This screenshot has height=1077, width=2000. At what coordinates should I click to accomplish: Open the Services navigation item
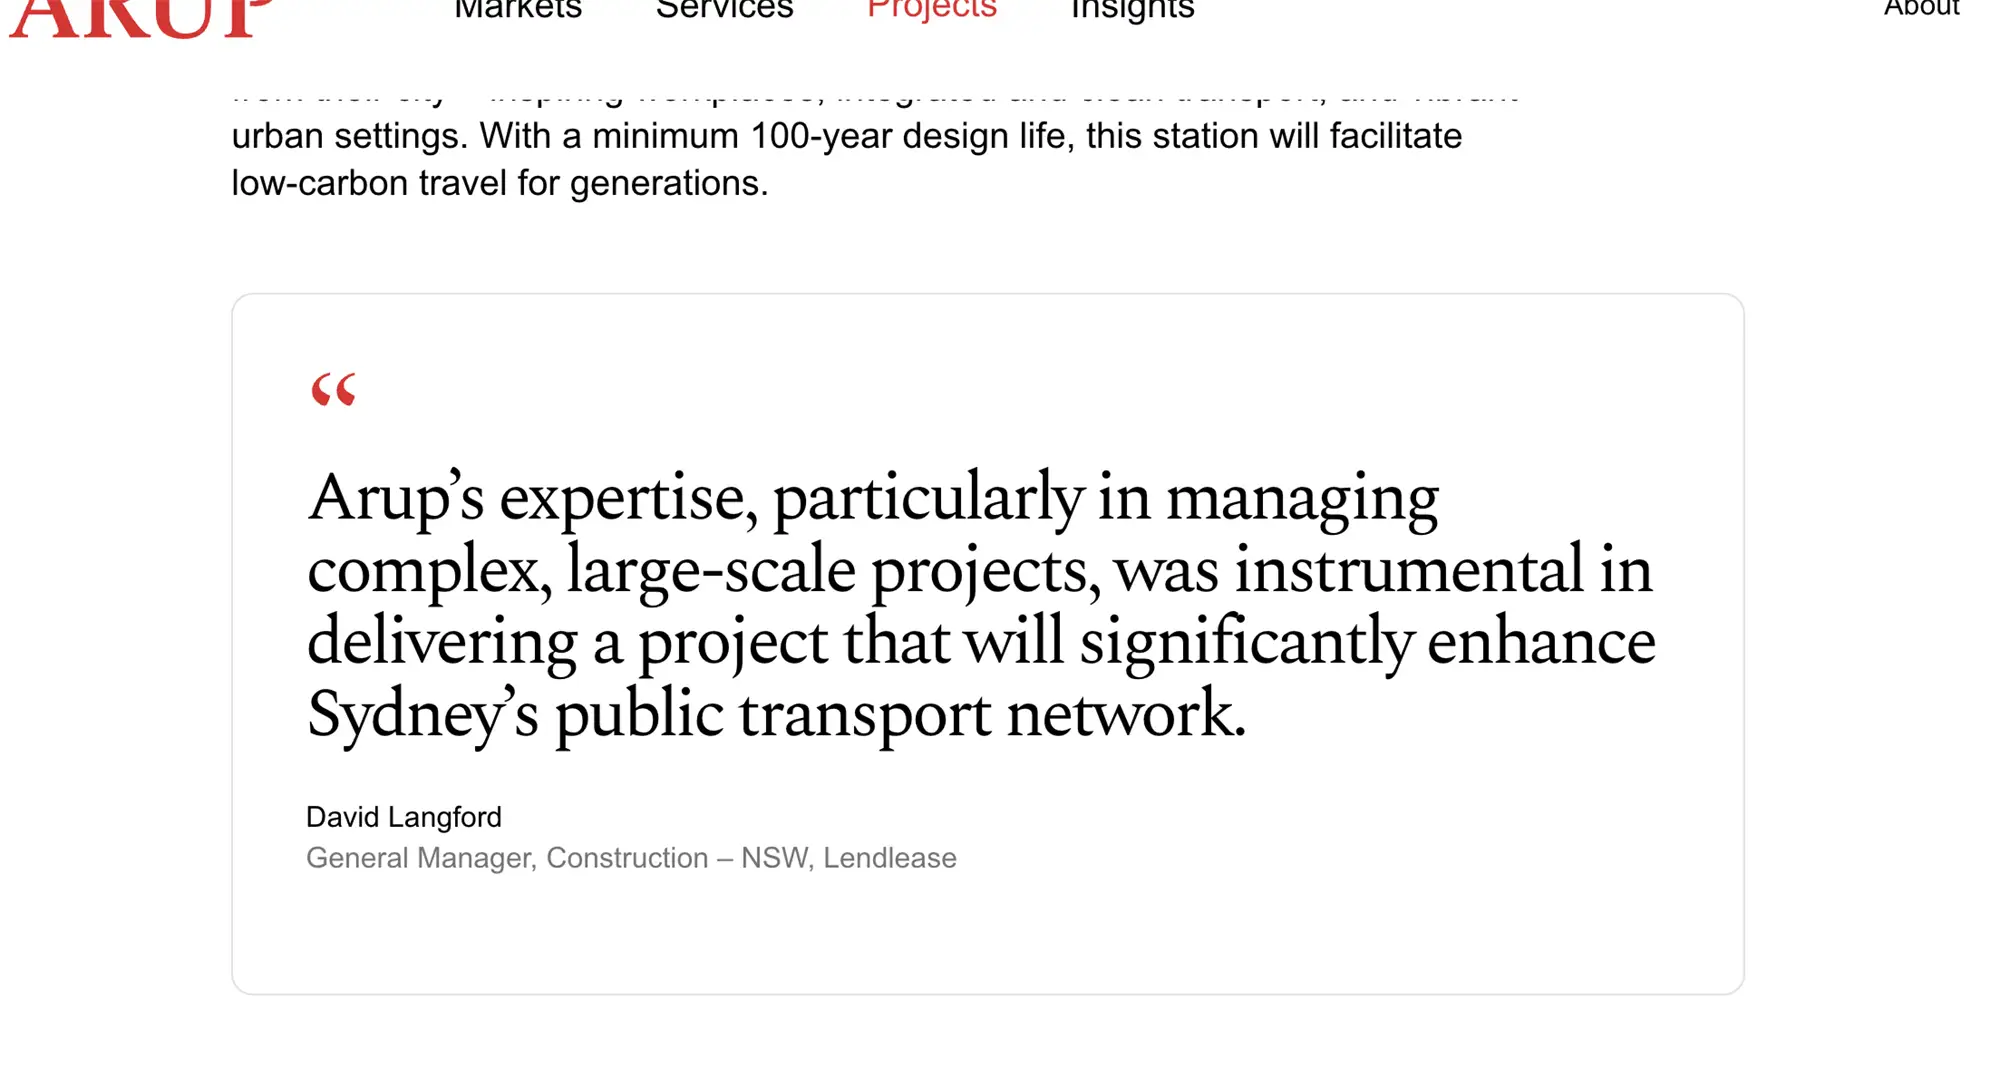coord(725,10)
